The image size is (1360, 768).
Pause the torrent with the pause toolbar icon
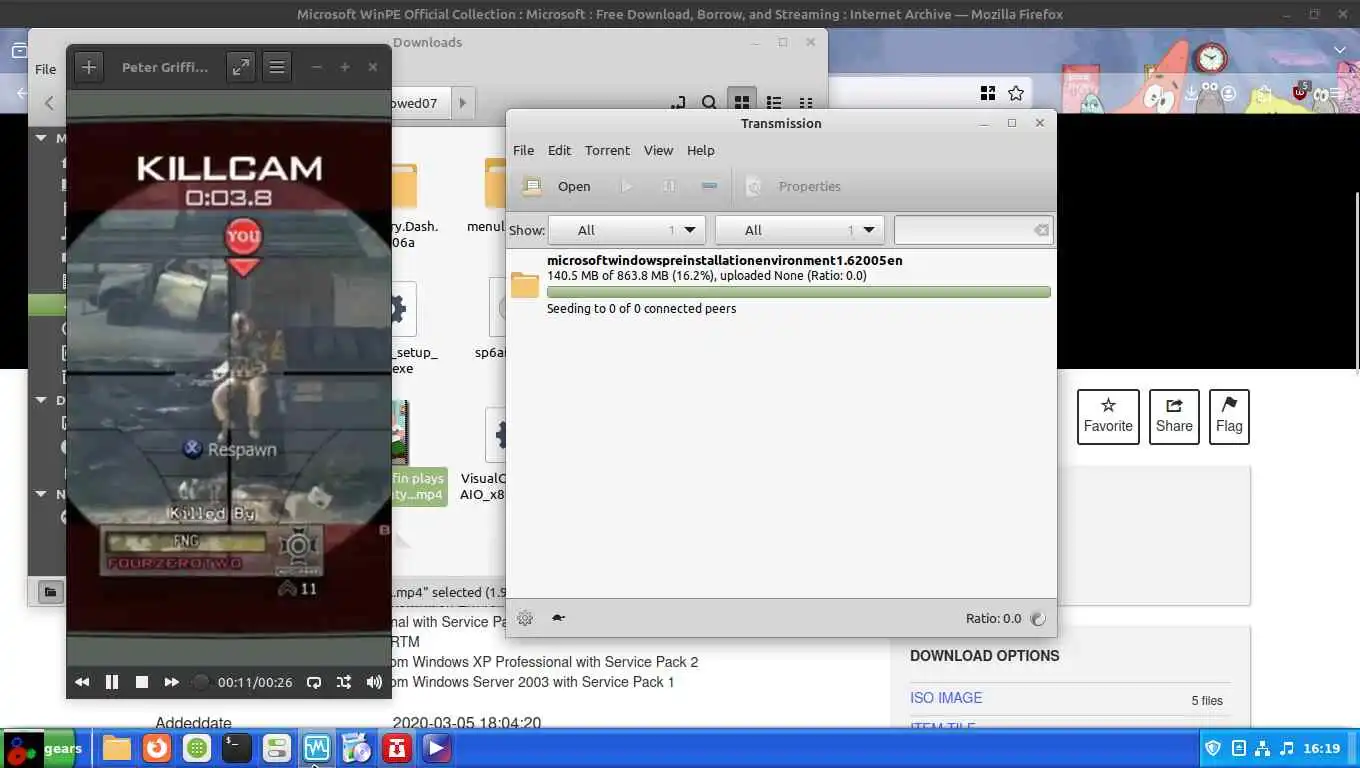coord(669,186)
